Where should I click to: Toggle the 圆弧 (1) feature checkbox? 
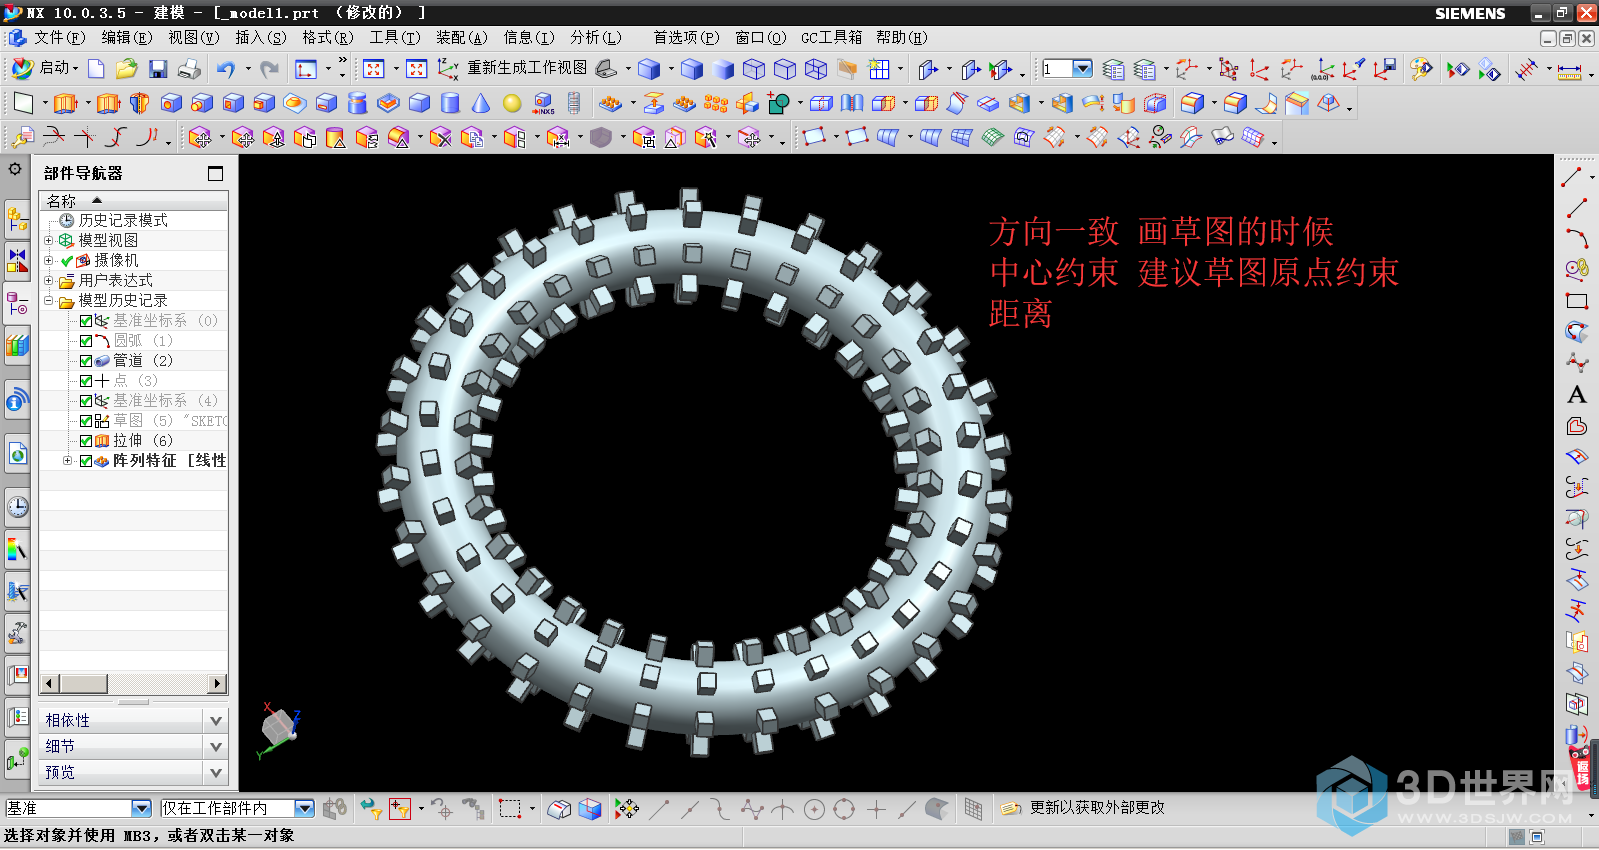pyautogui.click(x=86, y=340)
